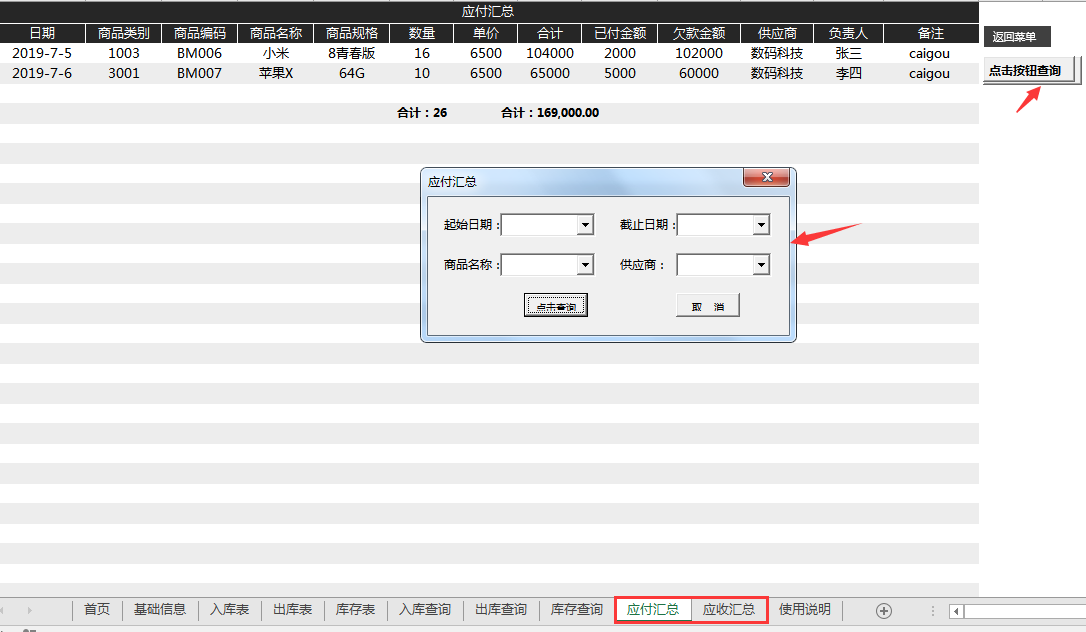Focus the 截止日期 input field
This screenshot has width=1086, height=632.
715,225
